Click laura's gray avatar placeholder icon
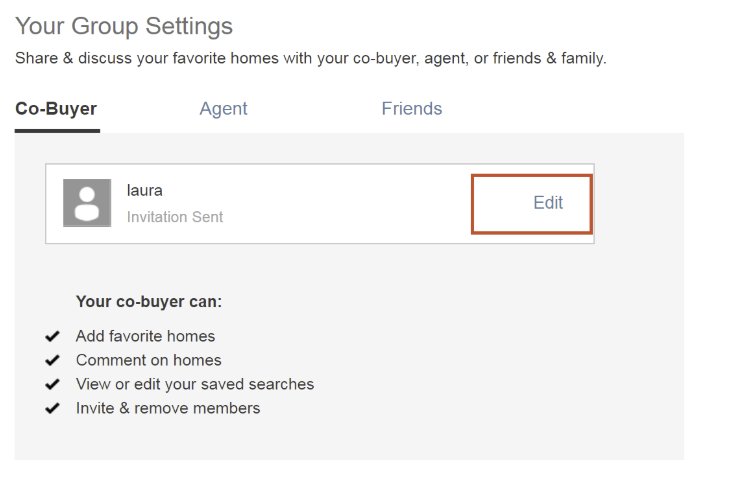This screenshot has width=756, height=485. click(x=87, y=203)
